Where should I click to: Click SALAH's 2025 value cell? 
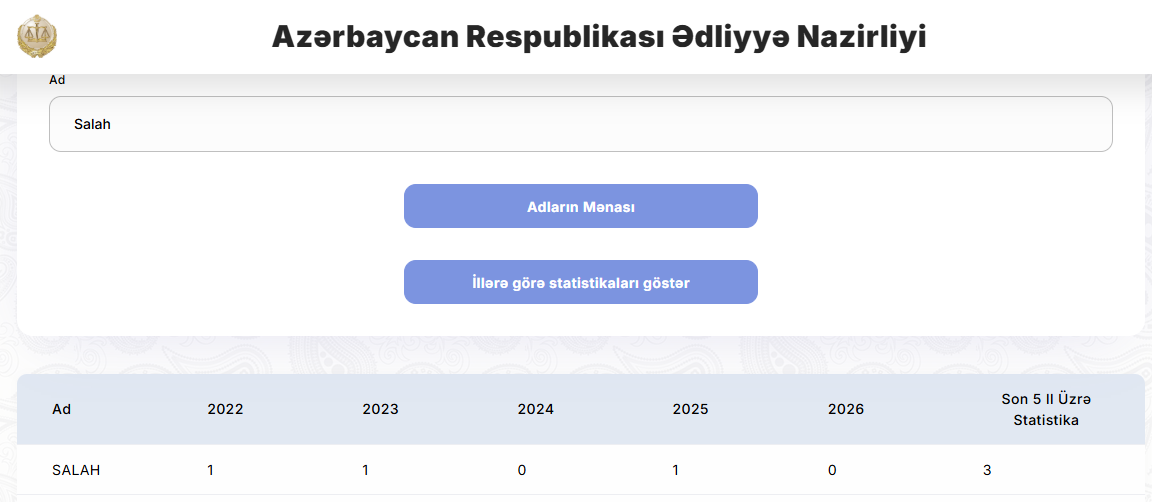click(677, 470)
